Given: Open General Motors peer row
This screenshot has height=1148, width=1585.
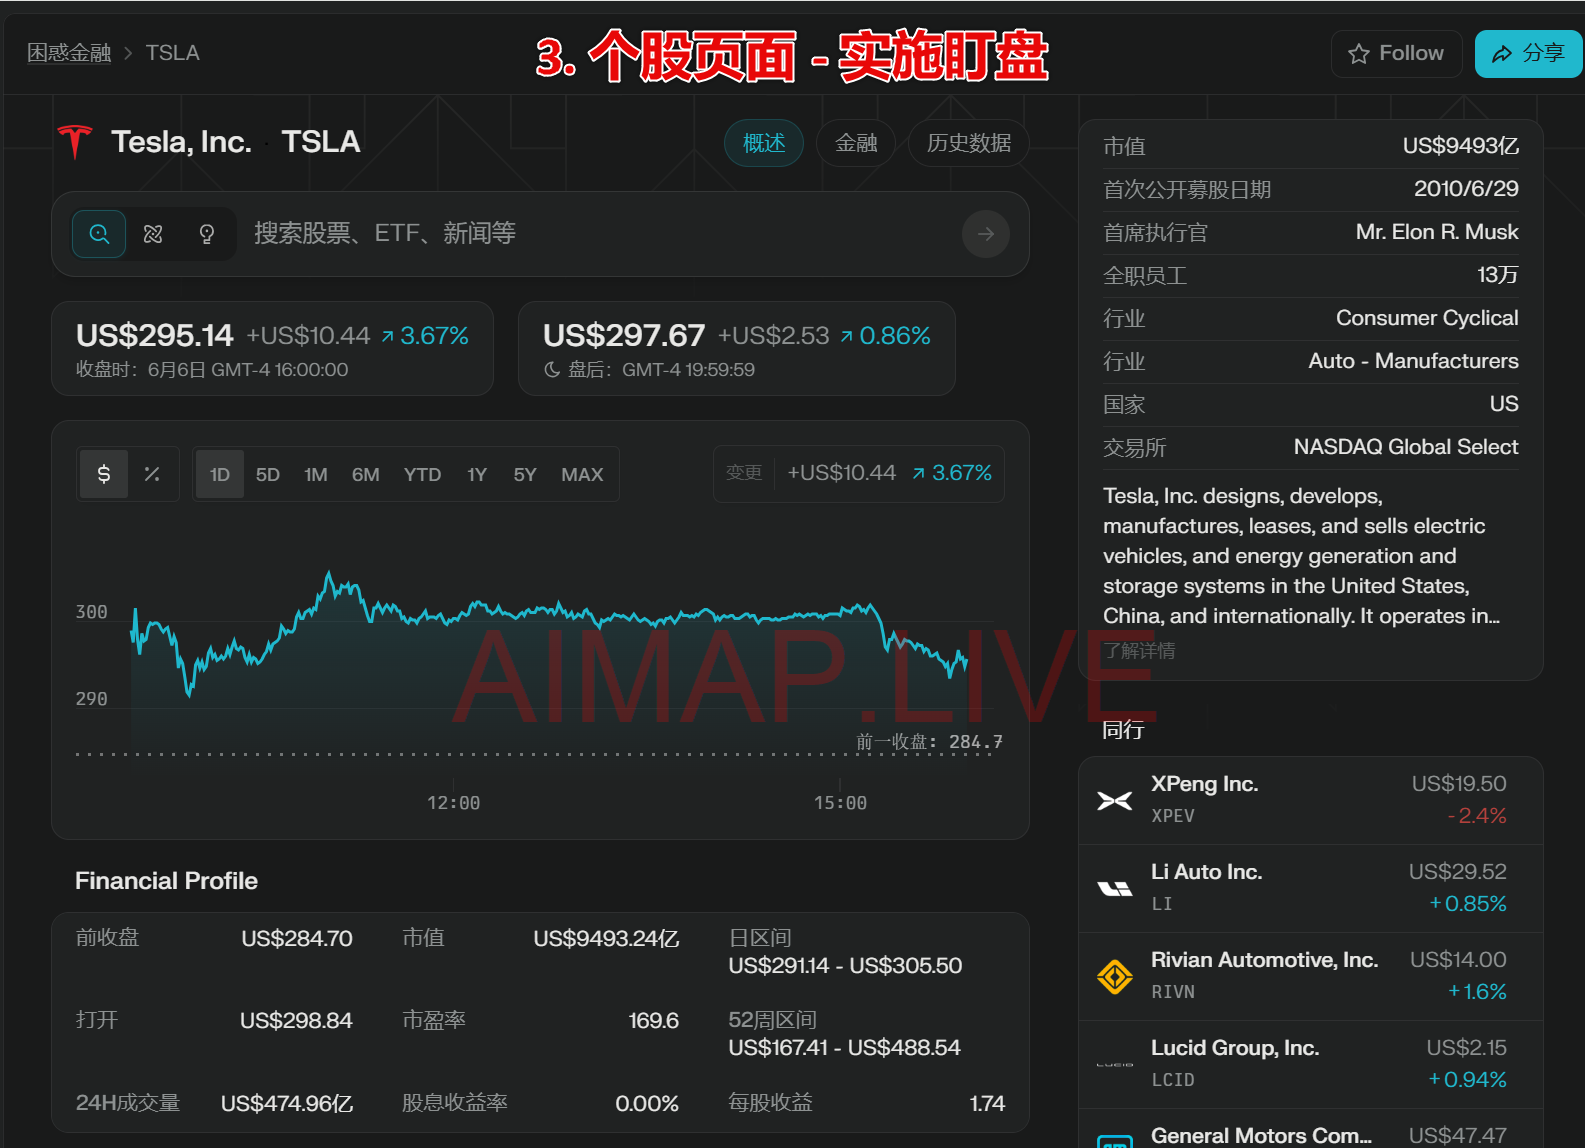Looking at the screenshot, I should coord(1311,1129).
